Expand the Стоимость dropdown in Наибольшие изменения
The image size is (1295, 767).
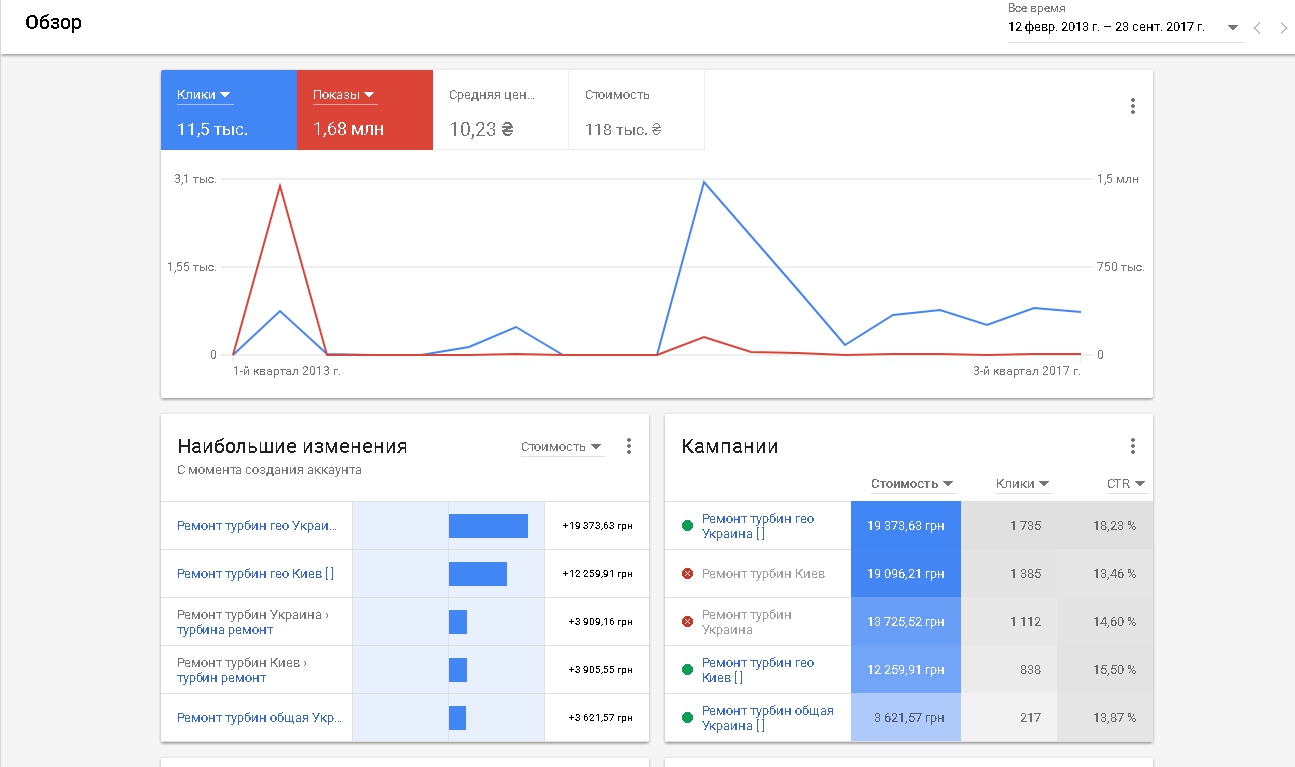click(562, 447)
